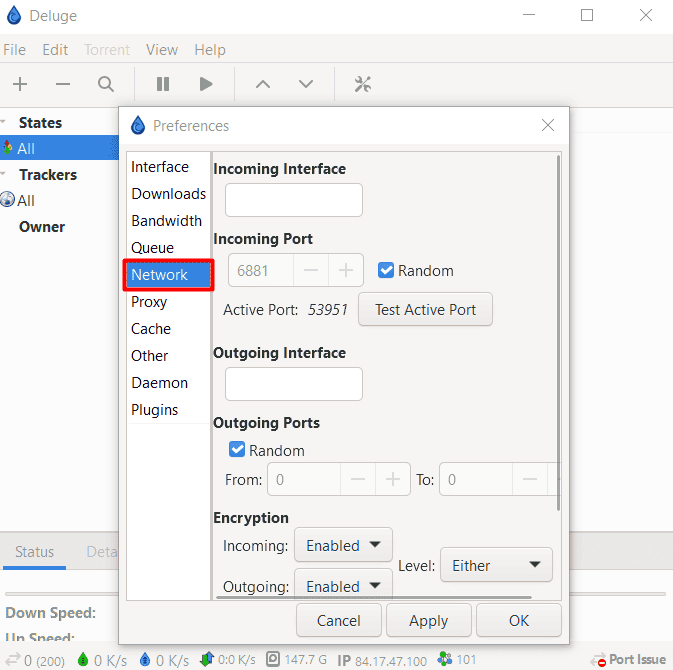This screenshot has height=670, width=673.
Task: Pause torrents with the pause icon
Action: click(x=163, y=84)
